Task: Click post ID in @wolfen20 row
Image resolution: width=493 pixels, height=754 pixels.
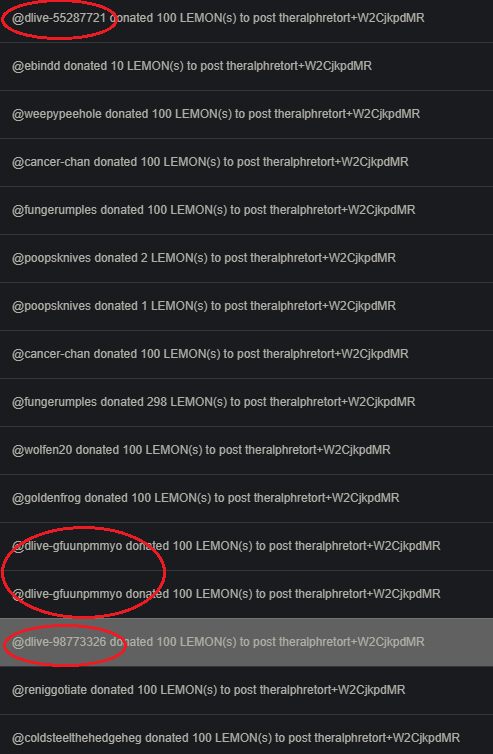Action: click(x=317, y=450)
